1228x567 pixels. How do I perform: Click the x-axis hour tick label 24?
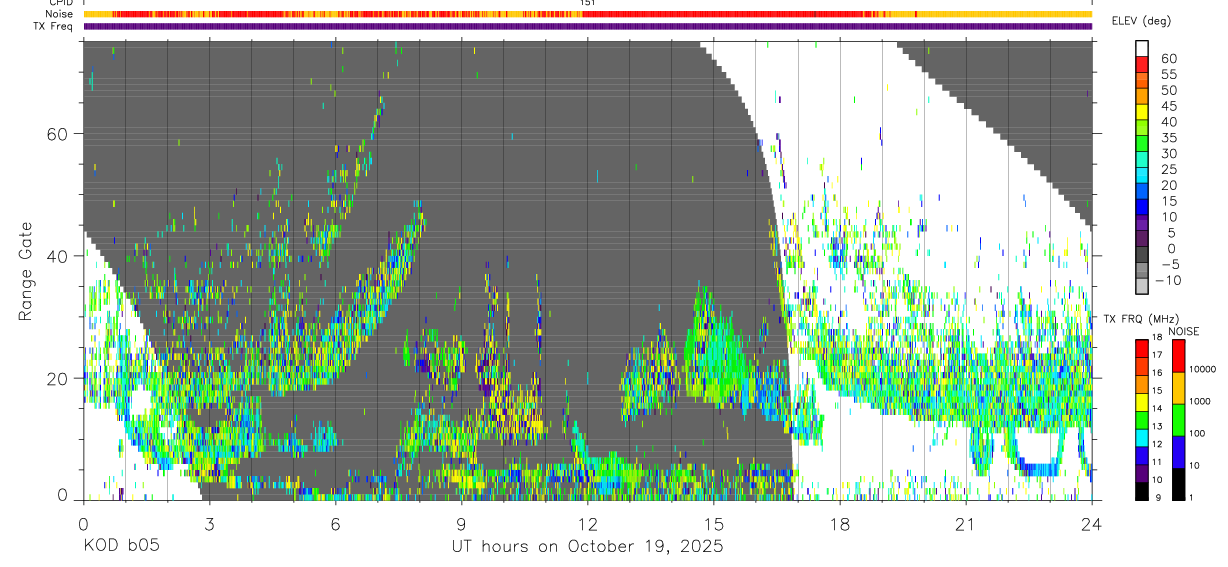coord(1091,524)
